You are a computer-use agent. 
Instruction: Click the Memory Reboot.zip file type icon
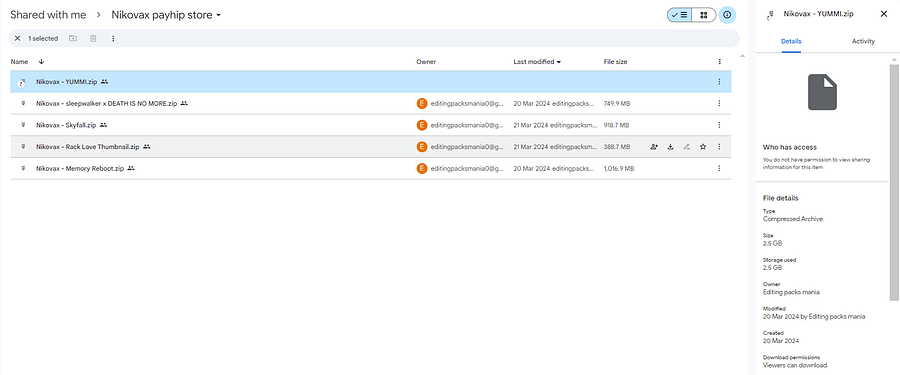tap(23, 168)
